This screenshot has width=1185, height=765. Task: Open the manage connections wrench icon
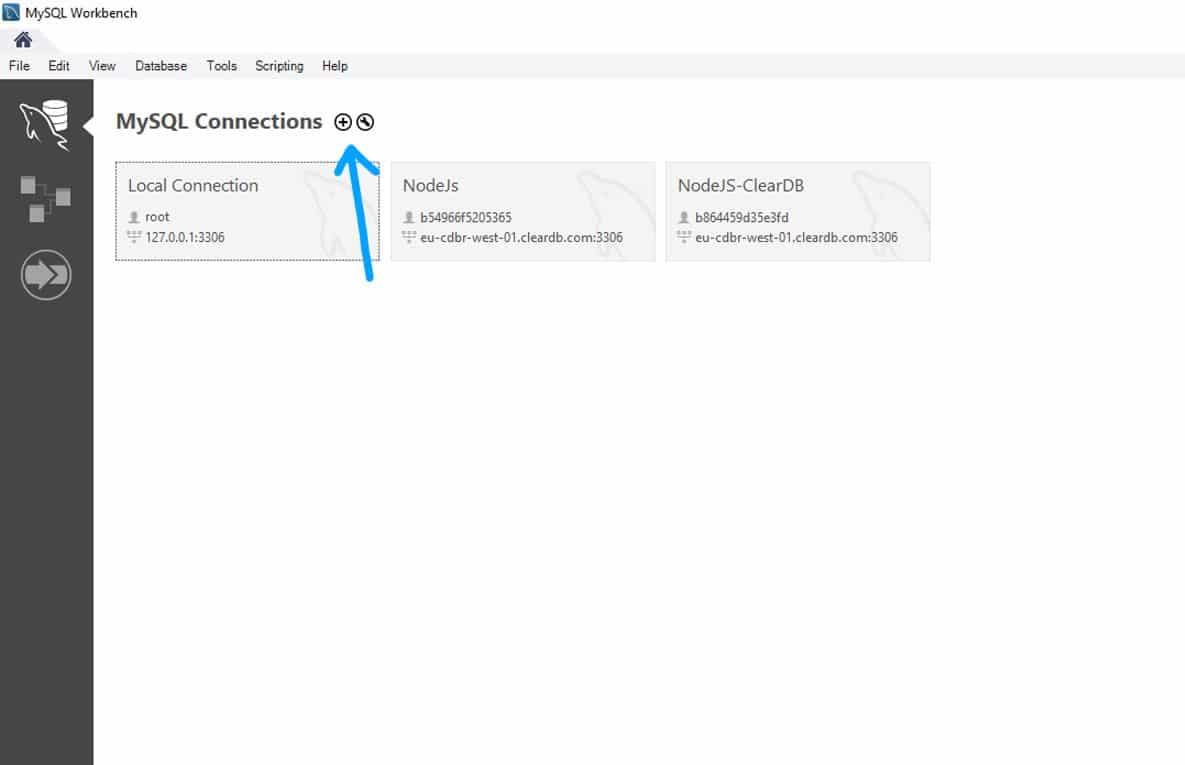(x=365, y=122)
